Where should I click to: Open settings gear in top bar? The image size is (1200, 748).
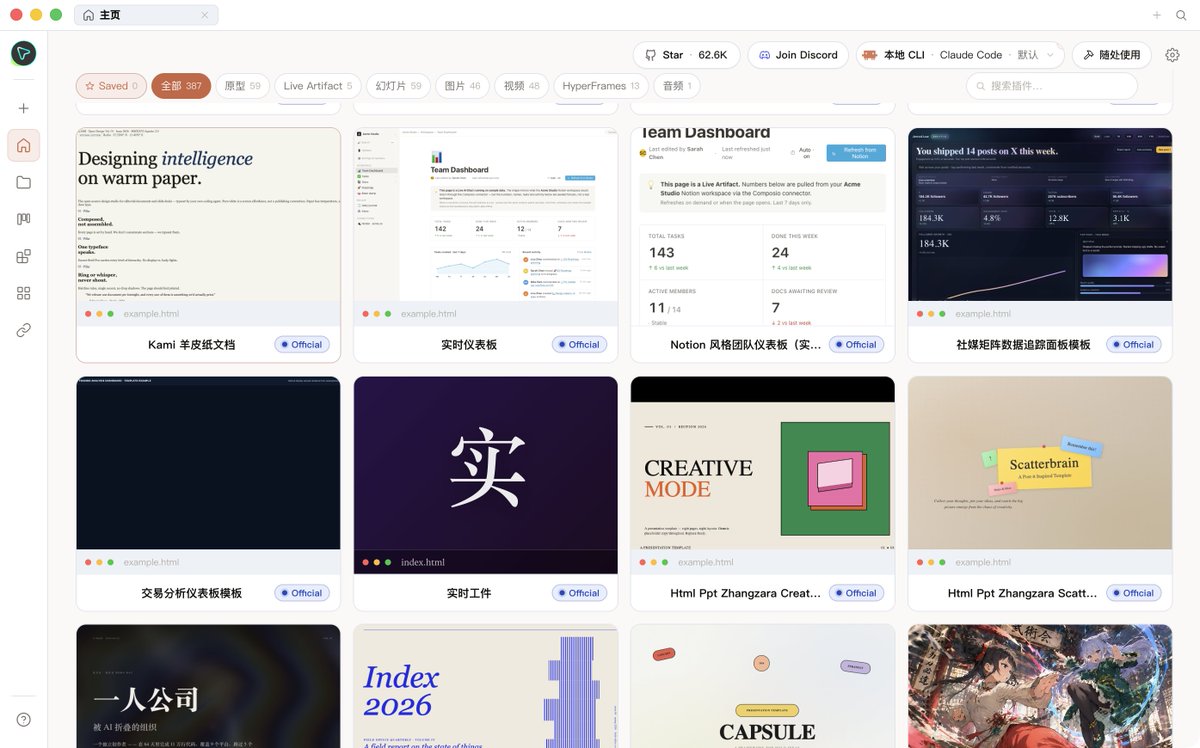[x=1173, y=55]
